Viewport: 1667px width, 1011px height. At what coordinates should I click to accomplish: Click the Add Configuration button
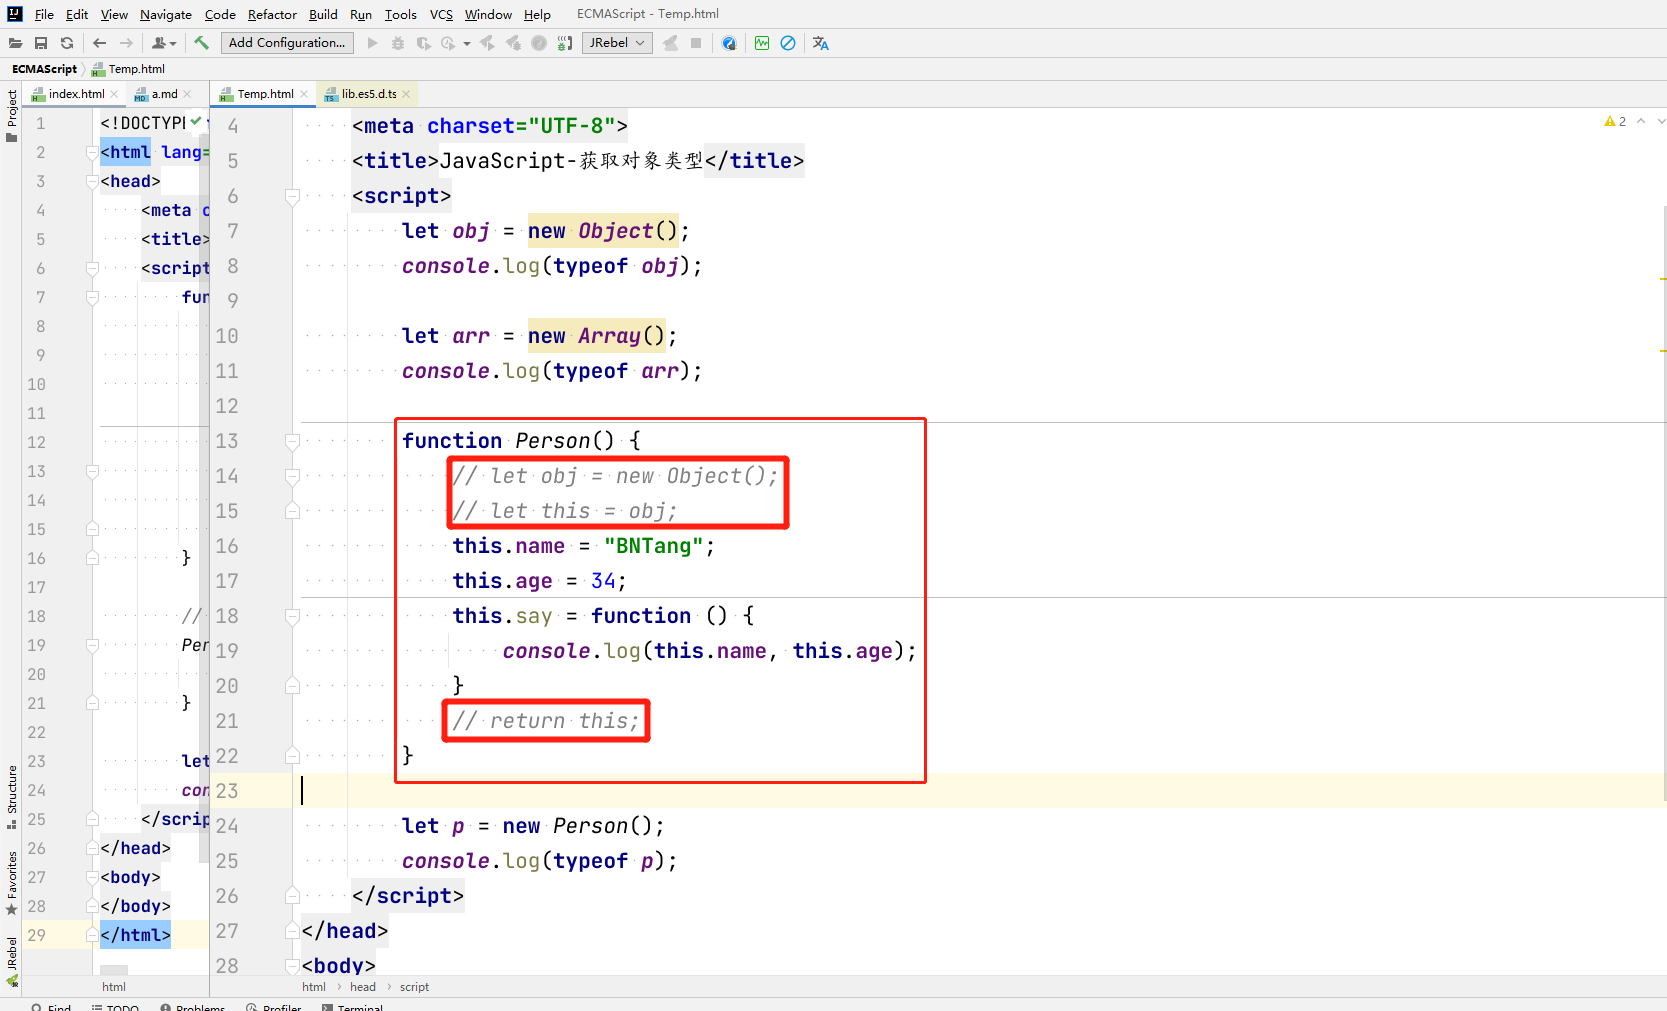point(287,42)
